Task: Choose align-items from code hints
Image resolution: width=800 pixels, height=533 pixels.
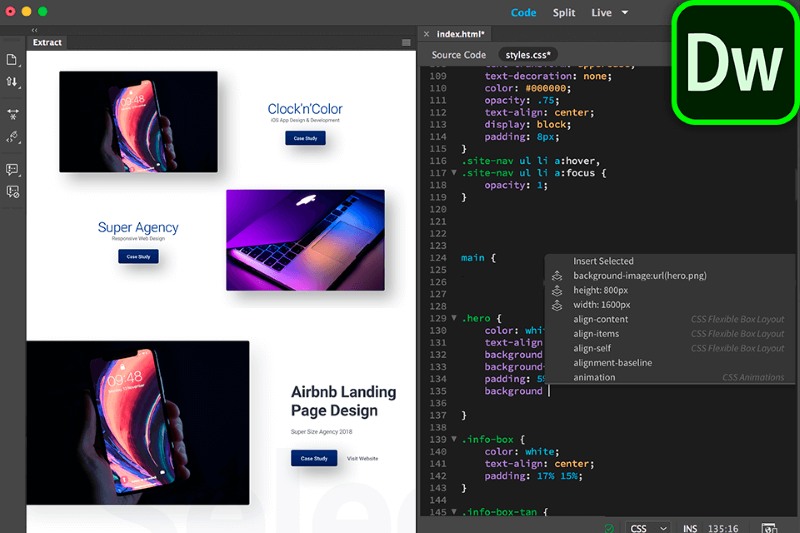Action: click(x=596, y=334)
